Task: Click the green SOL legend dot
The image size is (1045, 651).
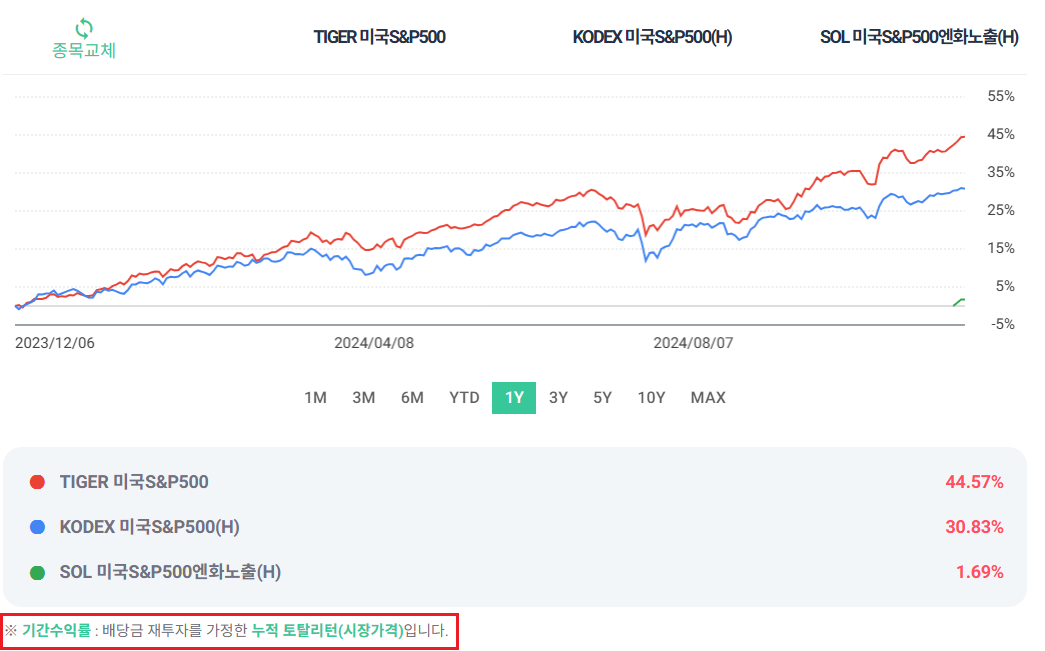Action: coord(37,572)
